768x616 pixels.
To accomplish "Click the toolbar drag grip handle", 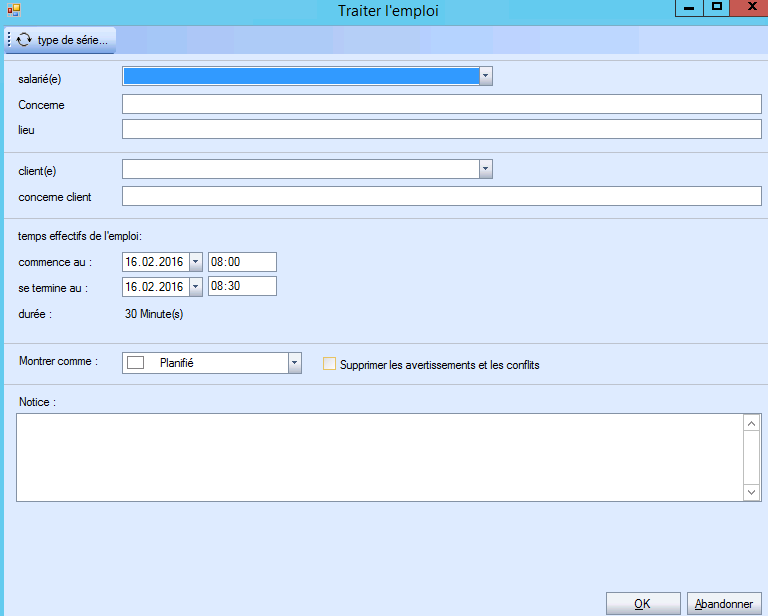I will (9, 40).
